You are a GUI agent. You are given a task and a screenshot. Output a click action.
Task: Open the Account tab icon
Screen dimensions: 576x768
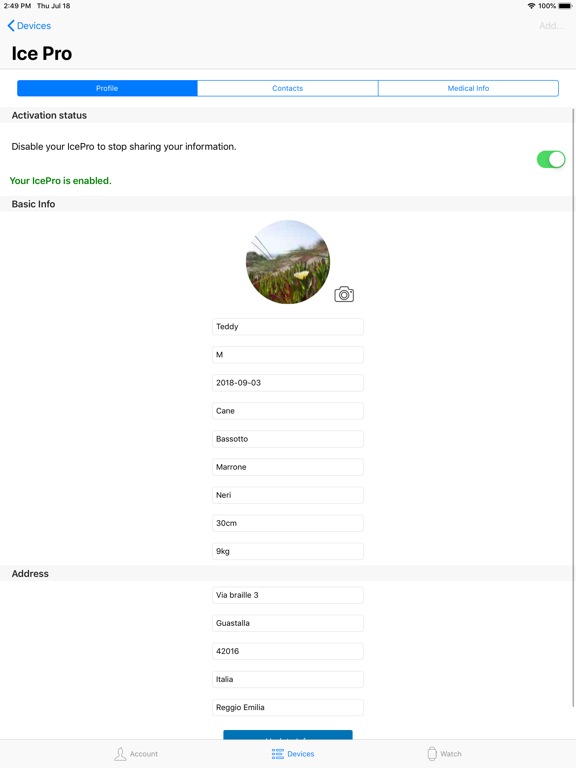click(120, 754)
